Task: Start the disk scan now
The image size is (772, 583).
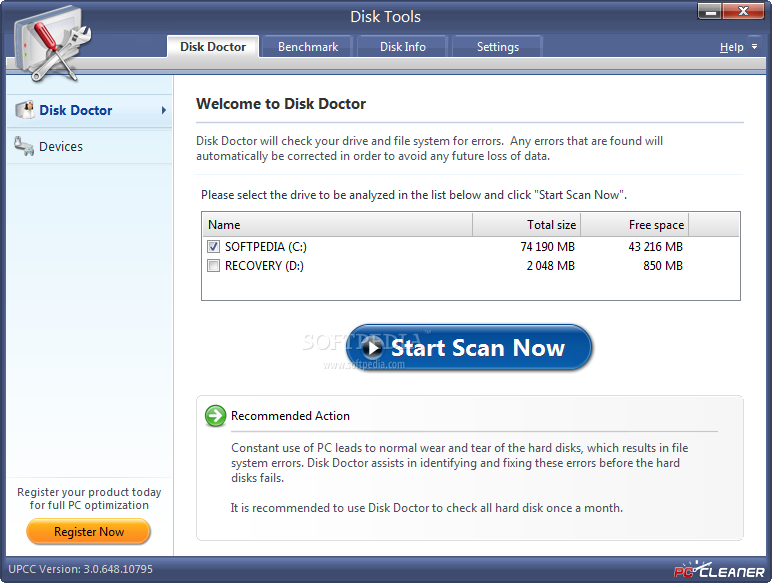Action: pyautogui.click(x=469, y=348)
